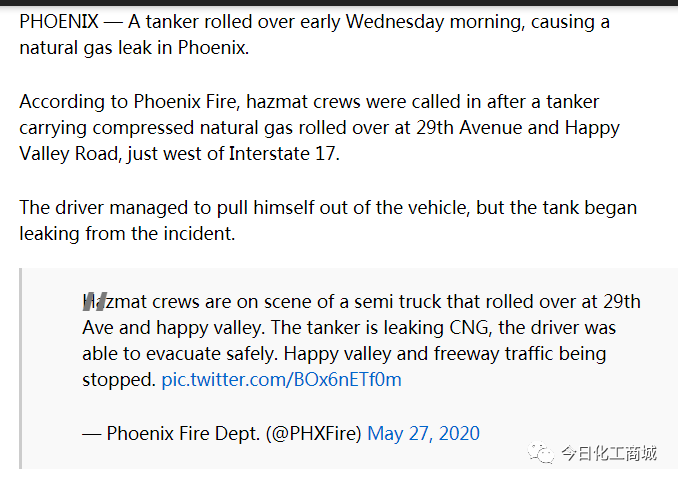Click the 今日化工商城 watermark text
The height and width of the screenshot is (483, 678).
point(609,453)
